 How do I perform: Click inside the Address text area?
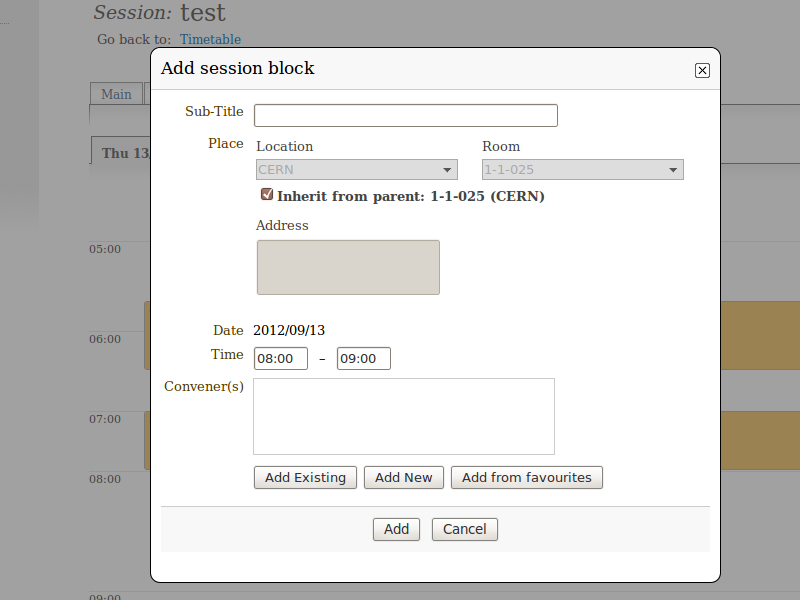(348, 267)
